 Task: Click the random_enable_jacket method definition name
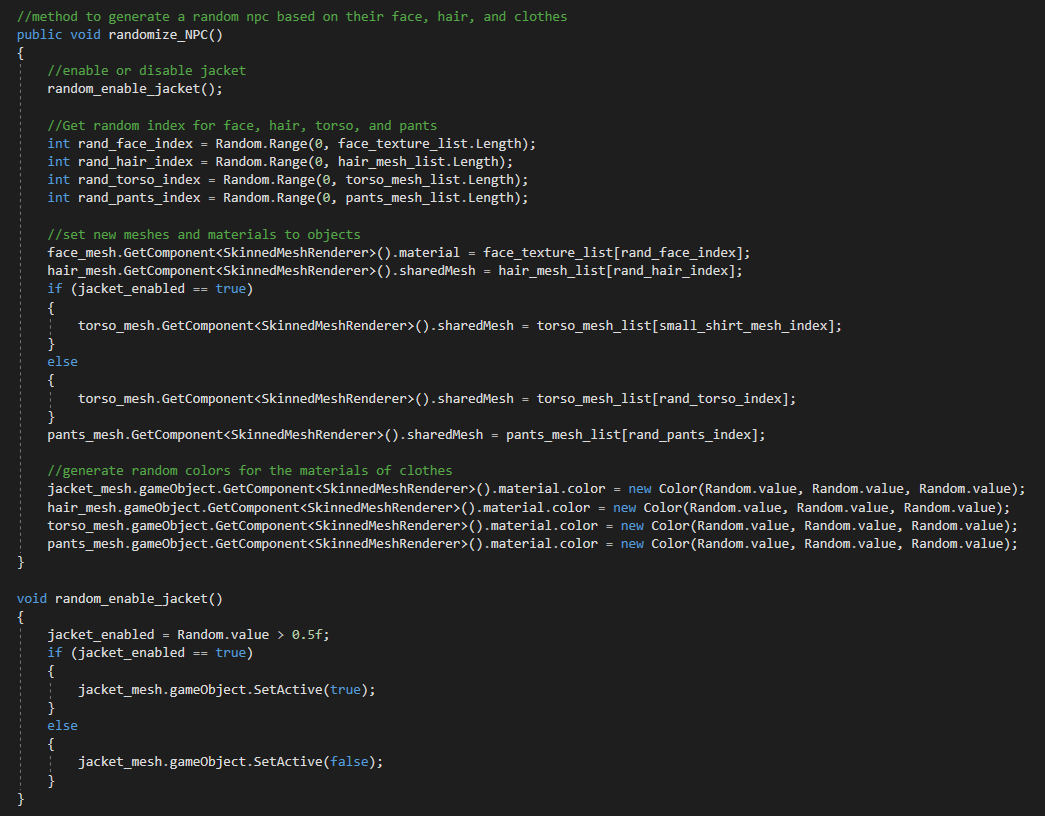tap(138, 598)
